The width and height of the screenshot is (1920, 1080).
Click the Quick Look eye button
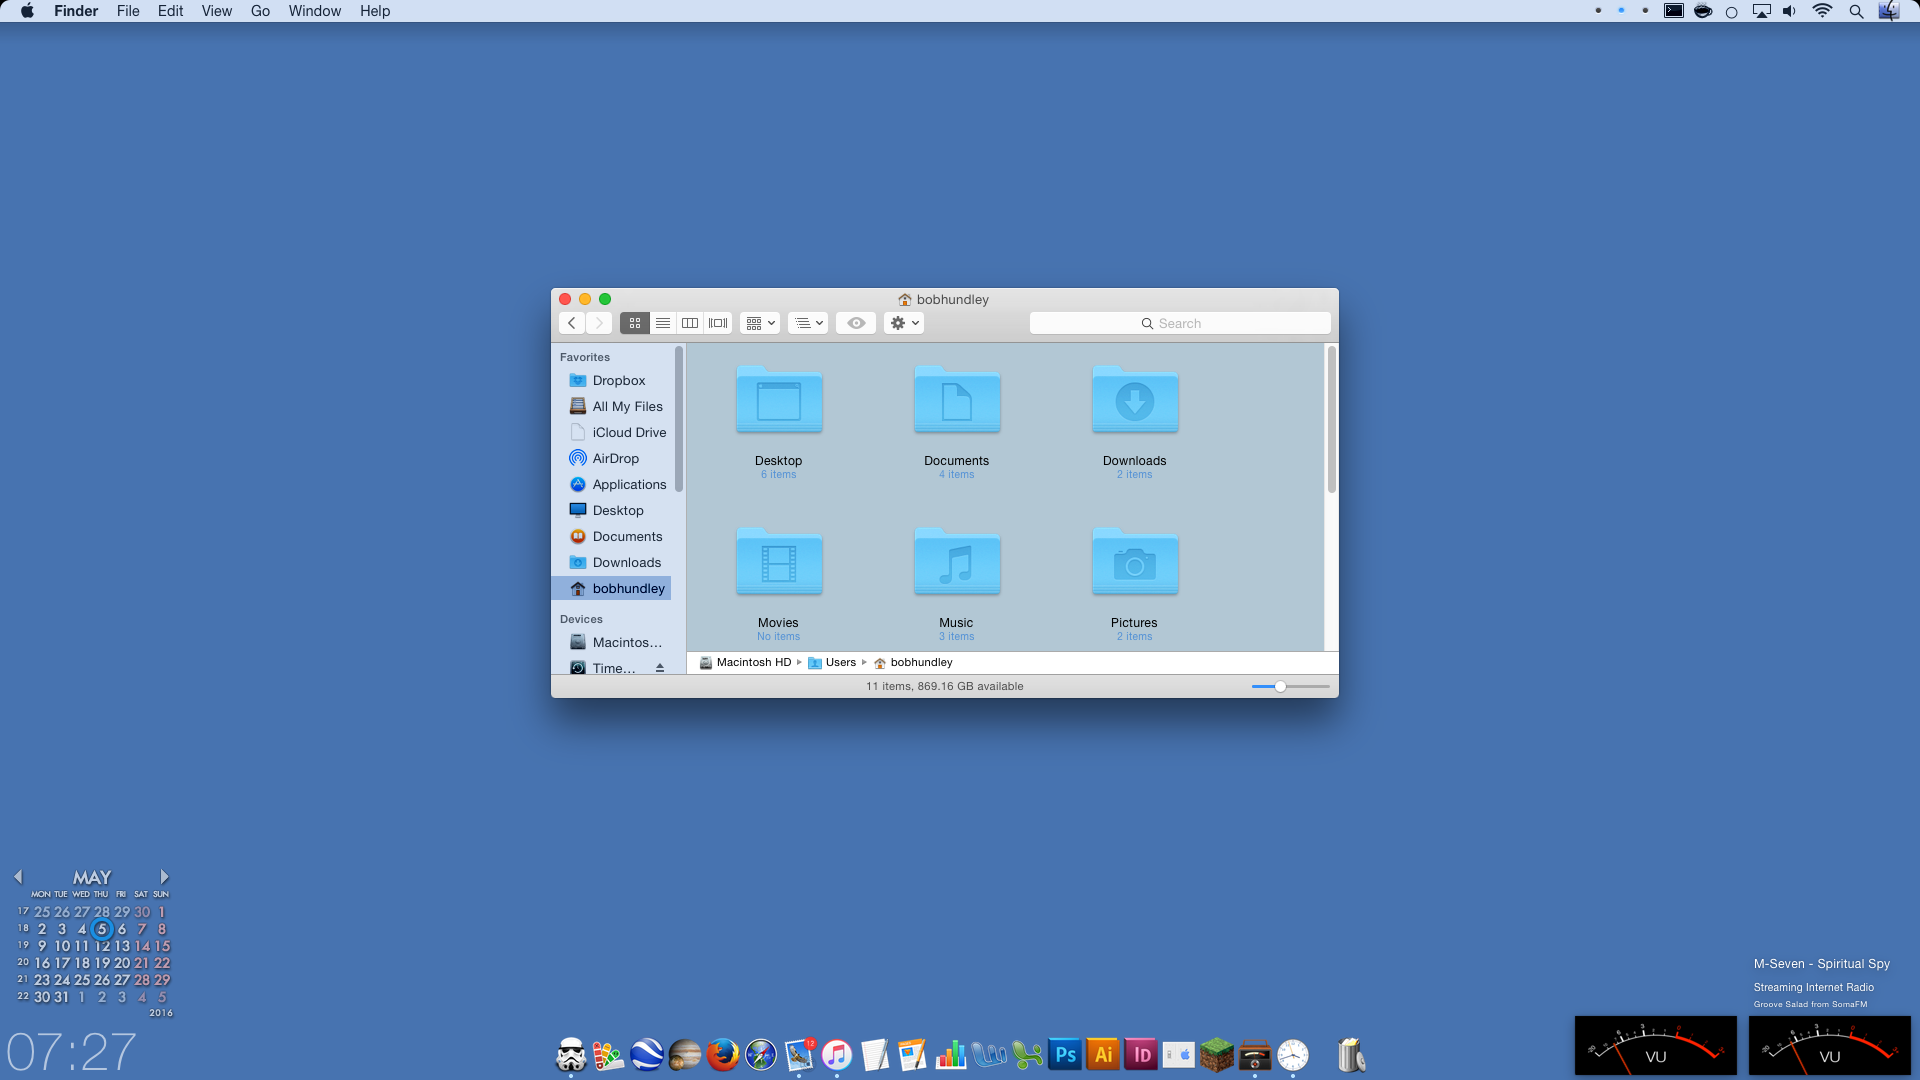[856, 323]
